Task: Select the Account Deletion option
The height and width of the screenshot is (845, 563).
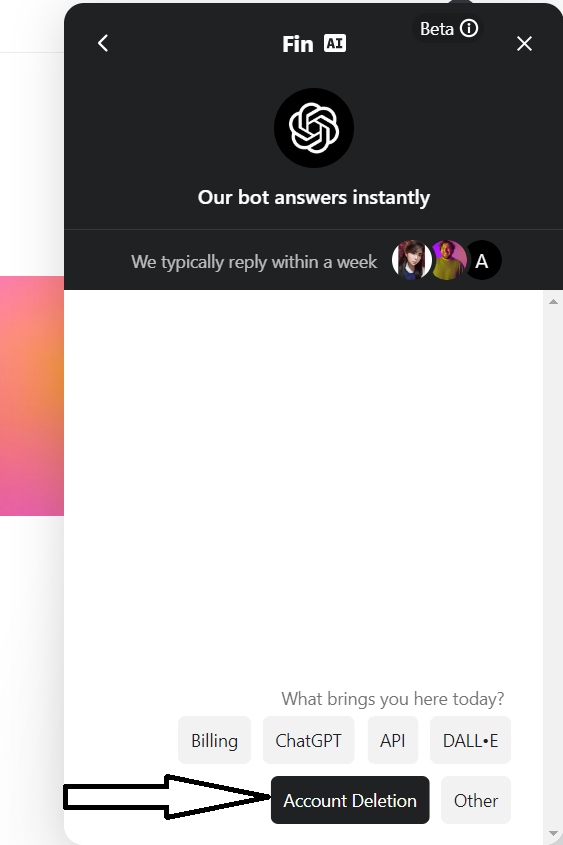Action: [350, 800]
